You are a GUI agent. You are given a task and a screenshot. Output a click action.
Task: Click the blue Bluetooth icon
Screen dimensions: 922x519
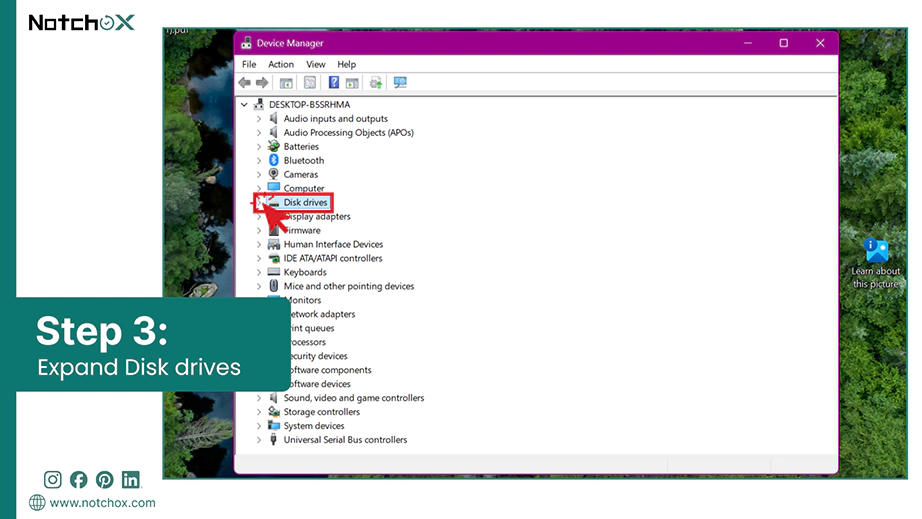273,160
